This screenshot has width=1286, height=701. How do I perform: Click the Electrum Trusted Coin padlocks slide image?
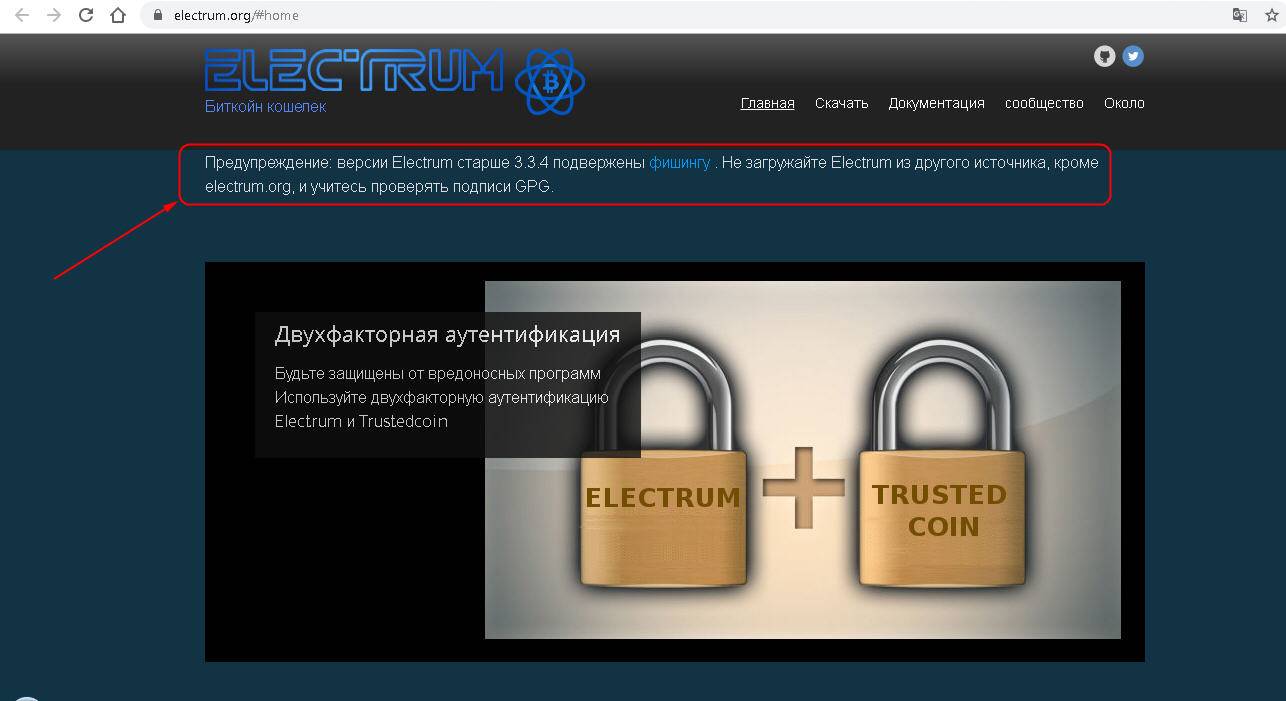tap(802, 460)
